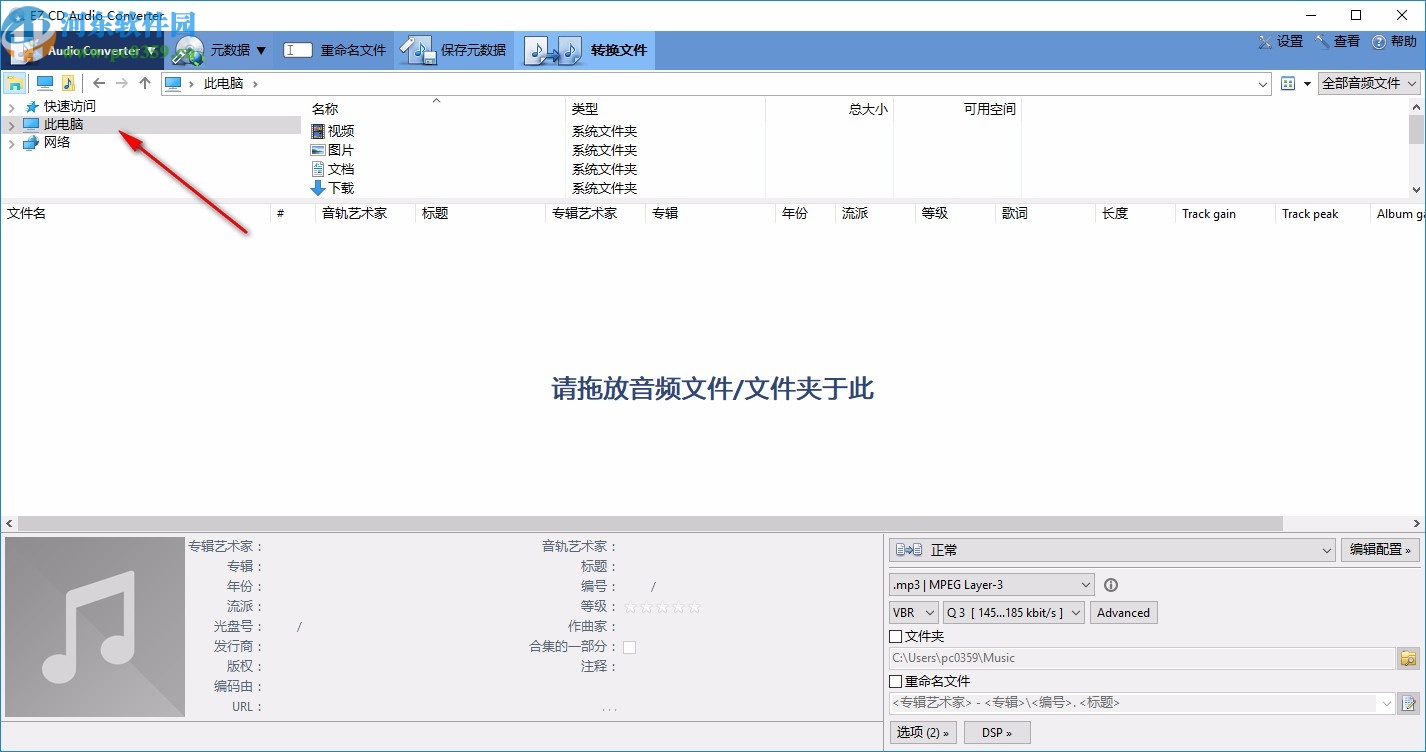Click the DSP » button
1426x752 pixels.
(996, 732)
